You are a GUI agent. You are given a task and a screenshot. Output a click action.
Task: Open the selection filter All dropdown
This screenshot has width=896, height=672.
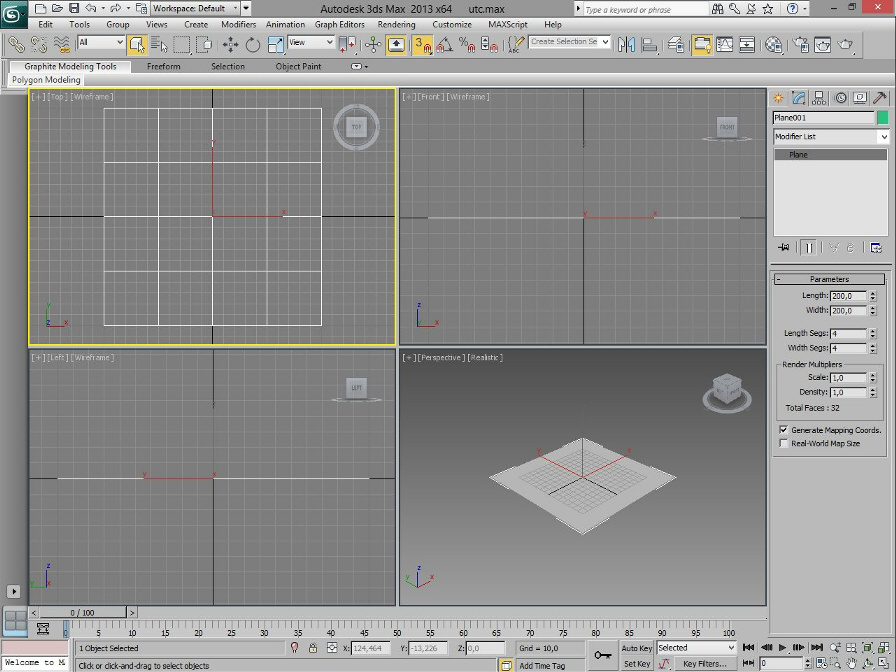tap(101, 42)
